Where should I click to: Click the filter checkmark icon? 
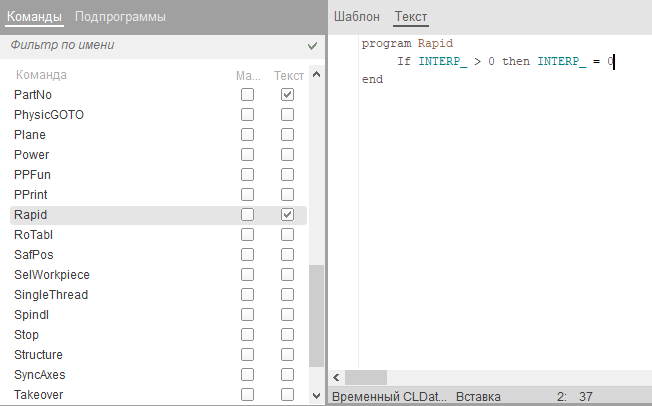tap(313, 46)
